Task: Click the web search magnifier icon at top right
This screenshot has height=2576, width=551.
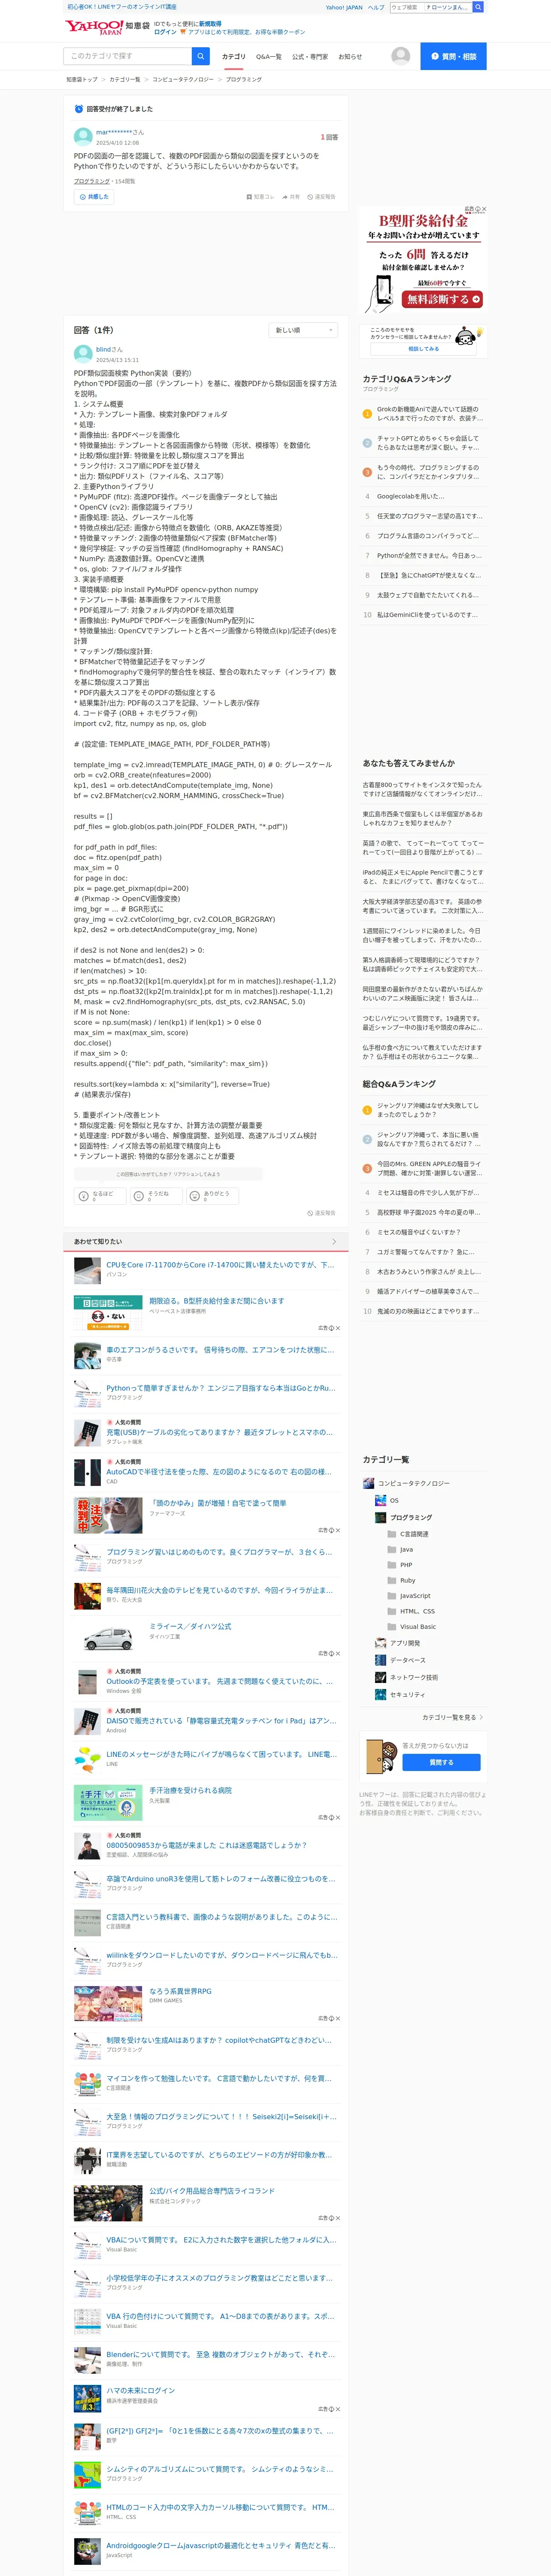Action: 478,7
